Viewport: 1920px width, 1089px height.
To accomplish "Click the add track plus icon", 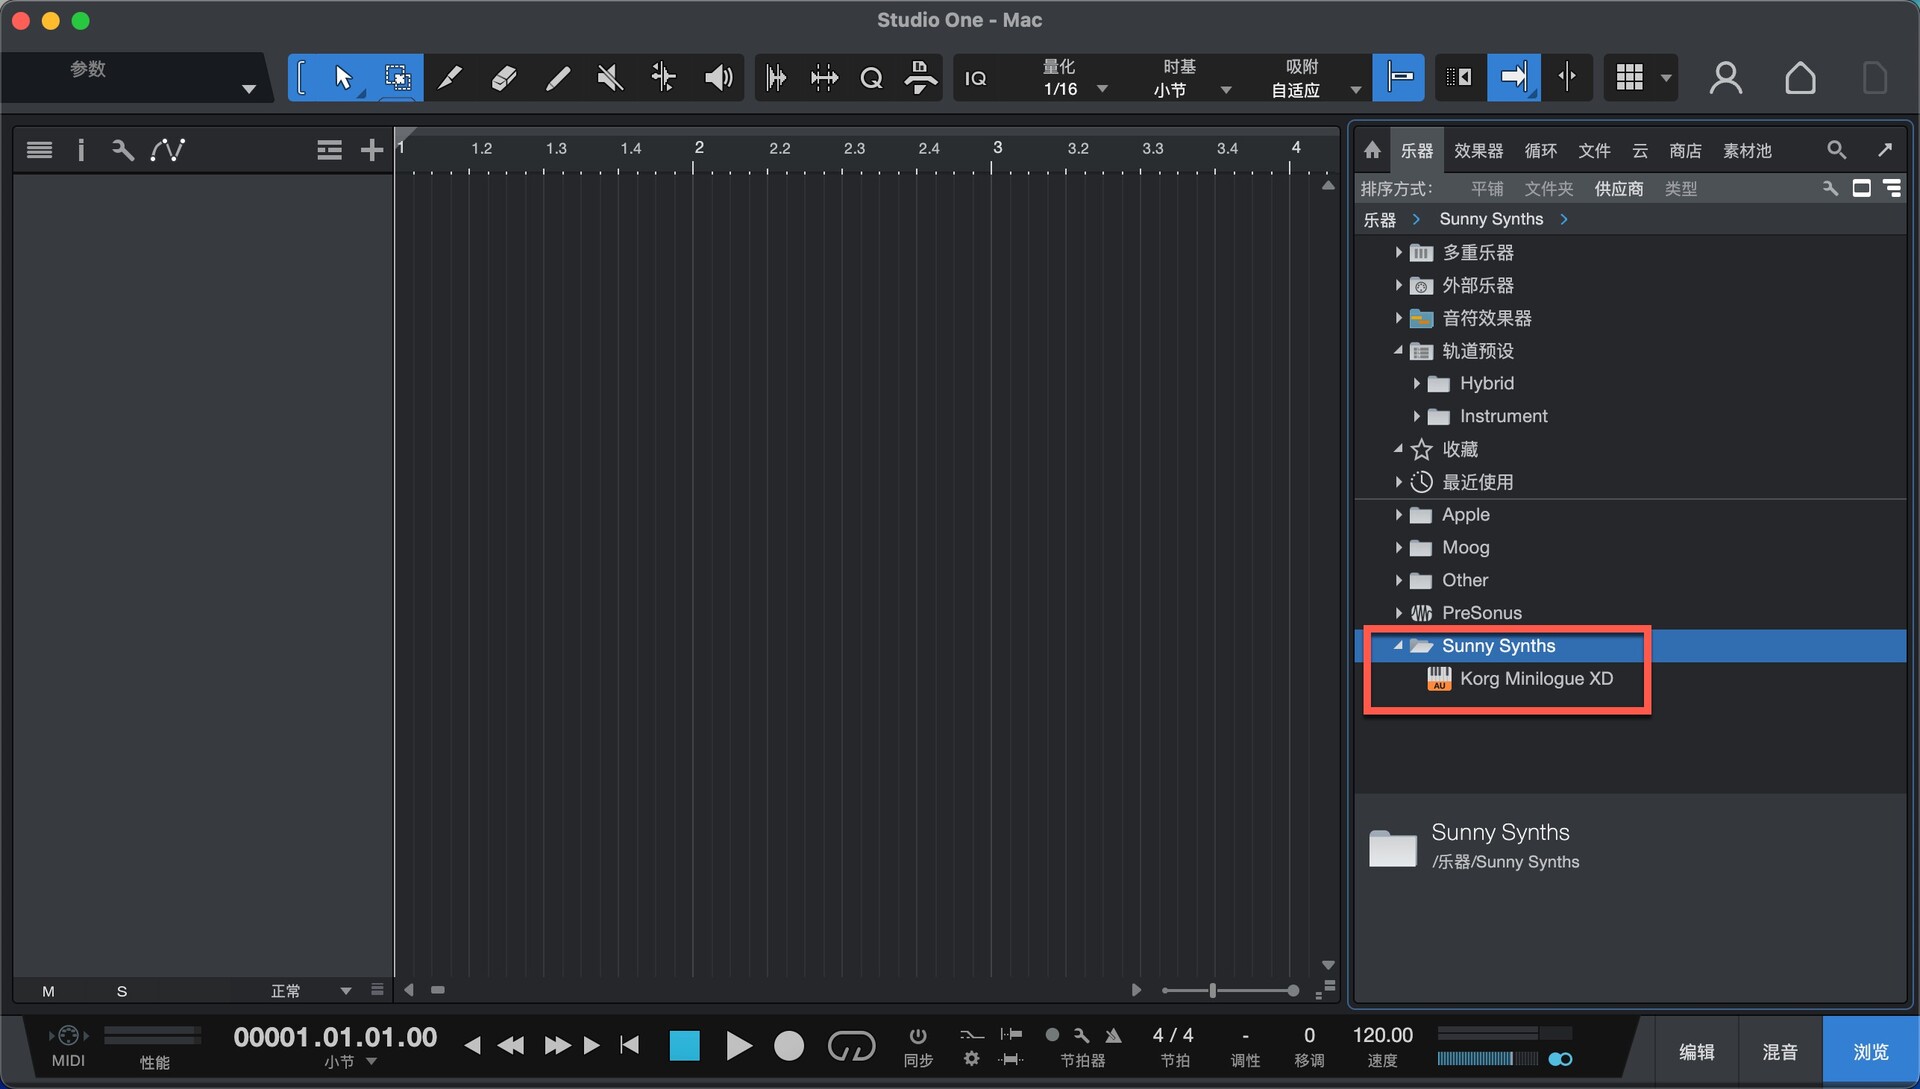I will click(371, 150).
